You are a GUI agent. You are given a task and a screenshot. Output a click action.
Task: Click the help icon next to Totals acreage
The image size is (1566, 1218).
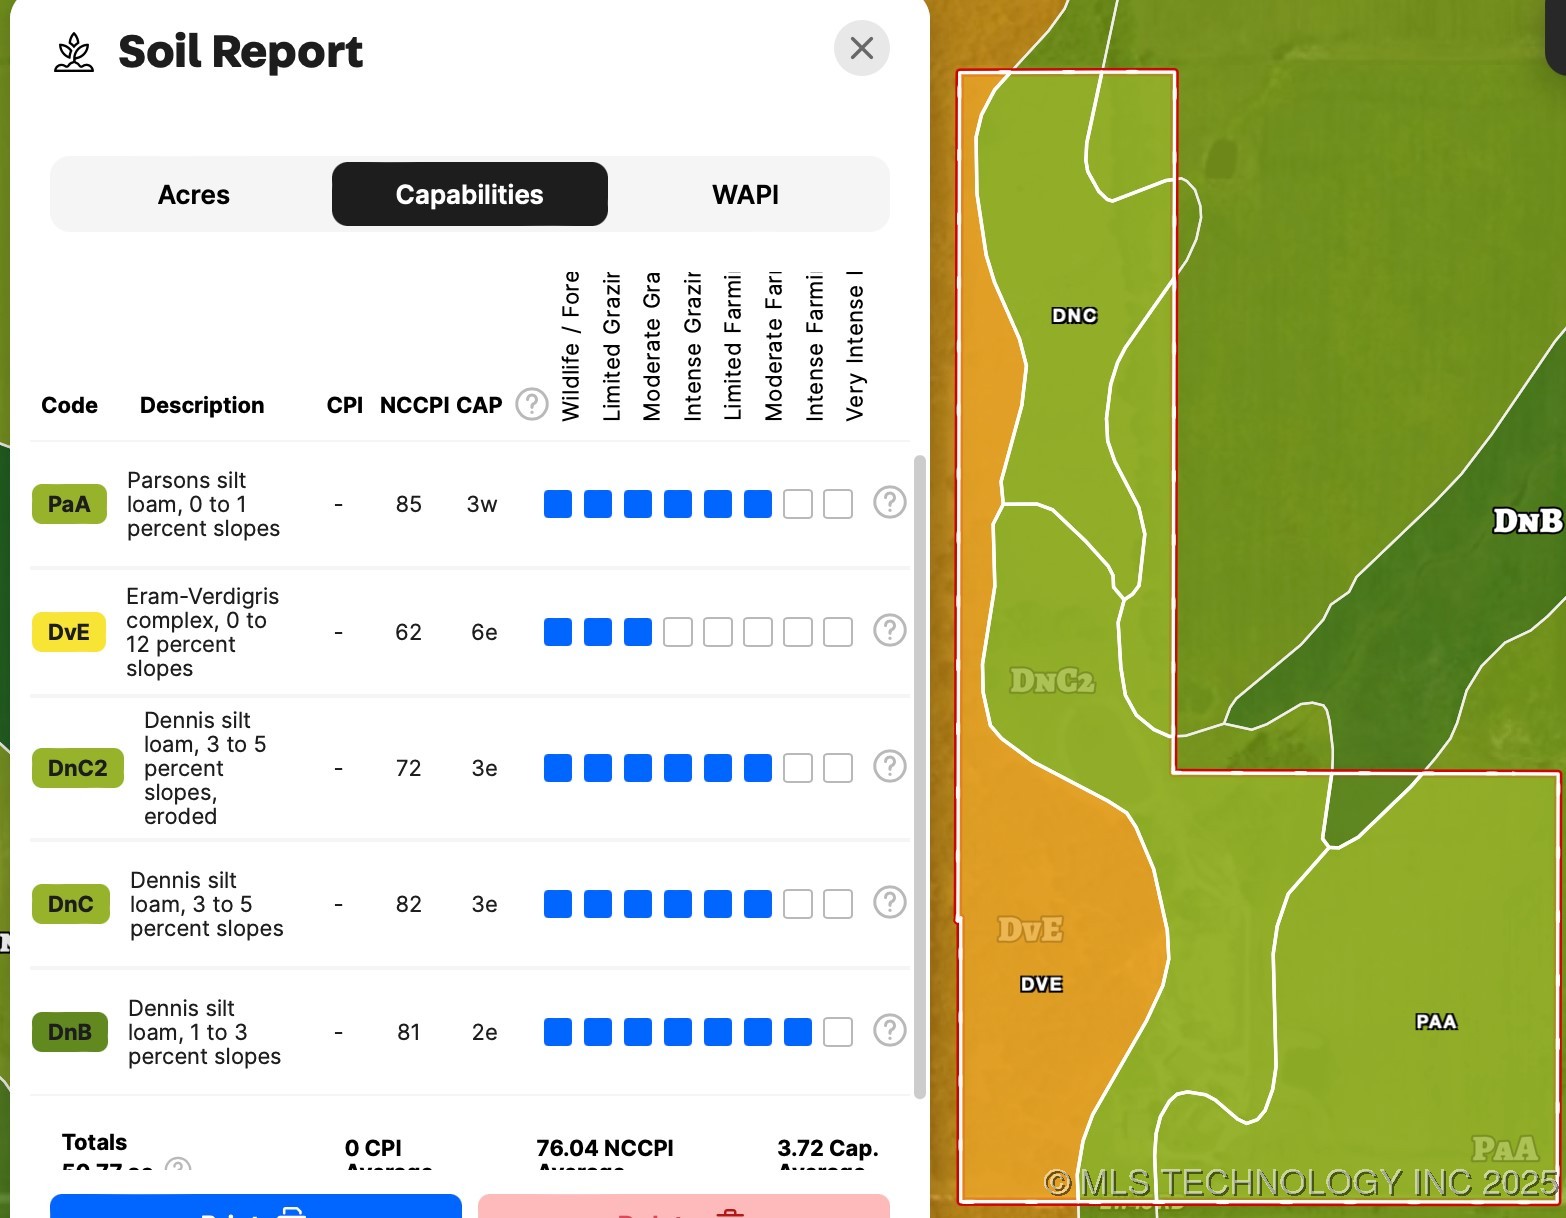(178, 1165)
